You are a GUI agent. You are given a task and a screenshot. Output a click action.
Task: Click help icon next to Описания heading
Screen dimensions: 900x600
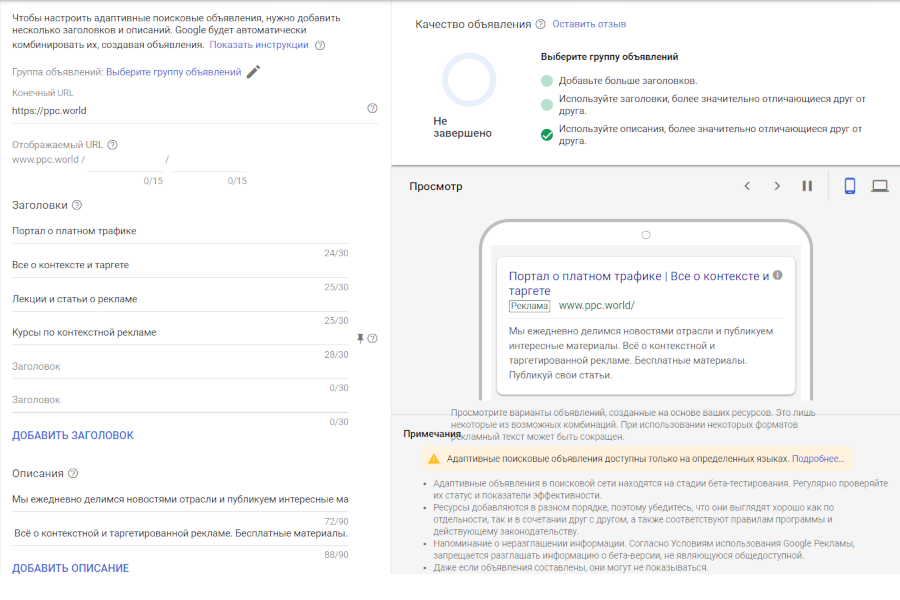pos(73,473)
